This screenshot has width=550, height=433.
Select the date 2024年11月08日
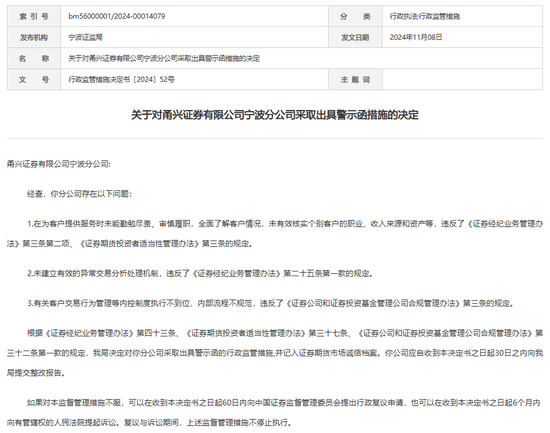(416, 37)
